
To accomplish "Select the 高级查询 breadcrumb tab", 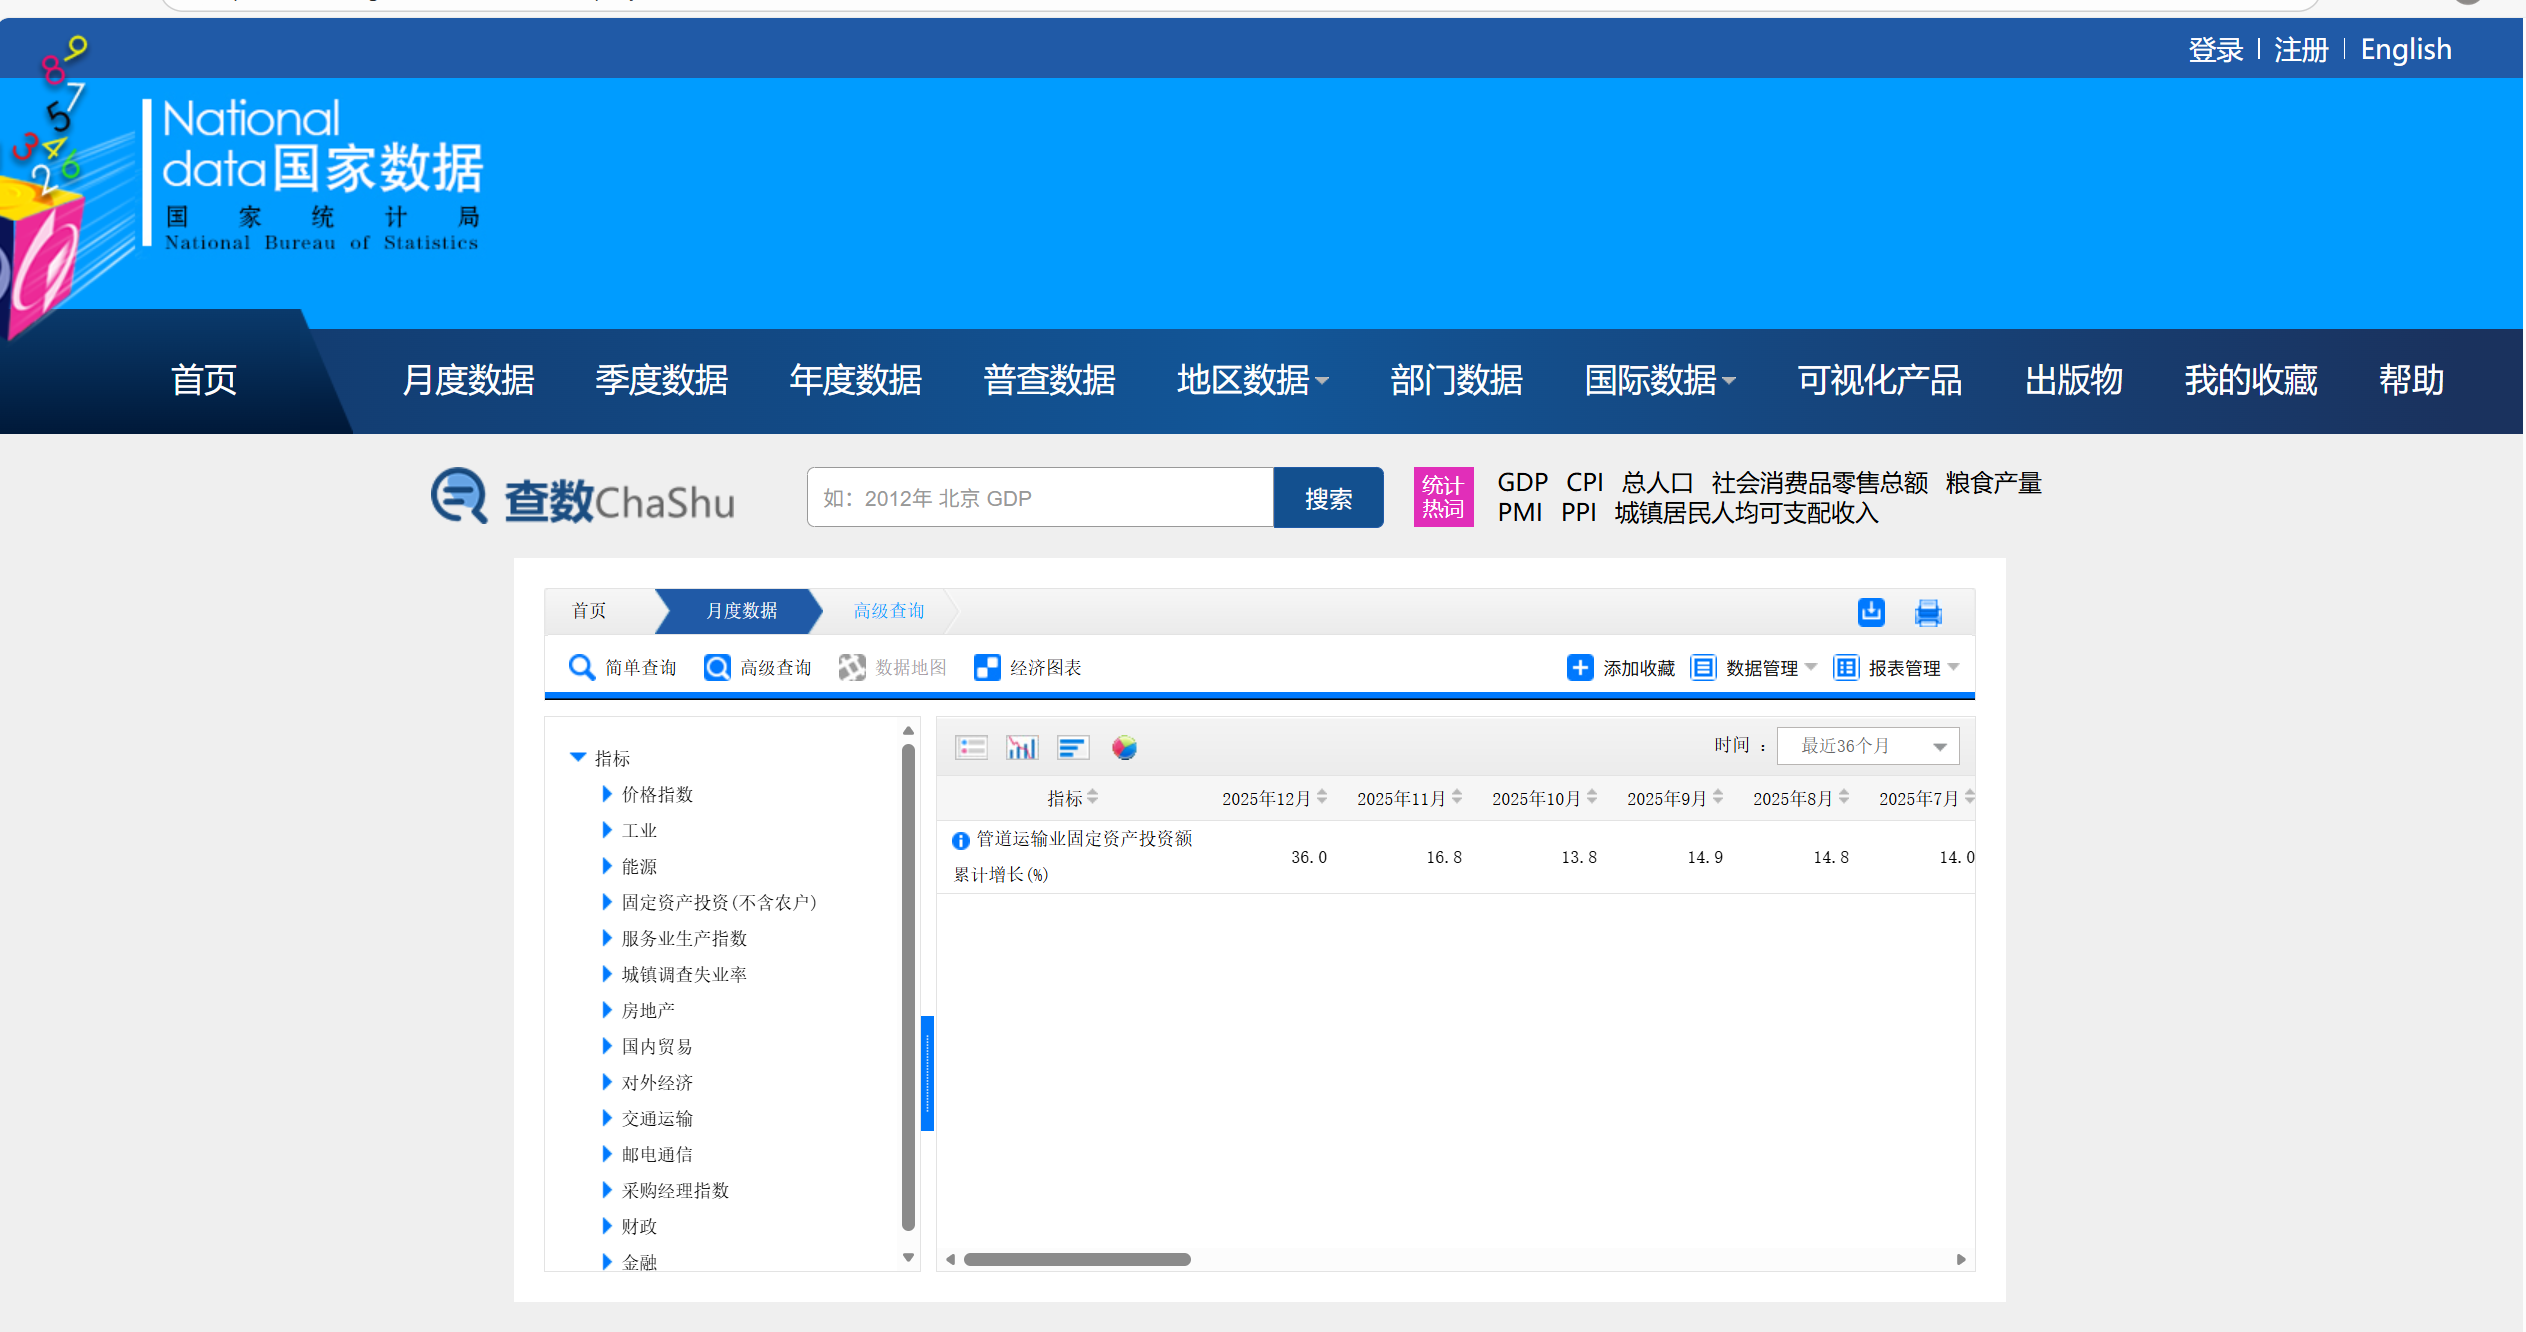I will click(888, 610).
